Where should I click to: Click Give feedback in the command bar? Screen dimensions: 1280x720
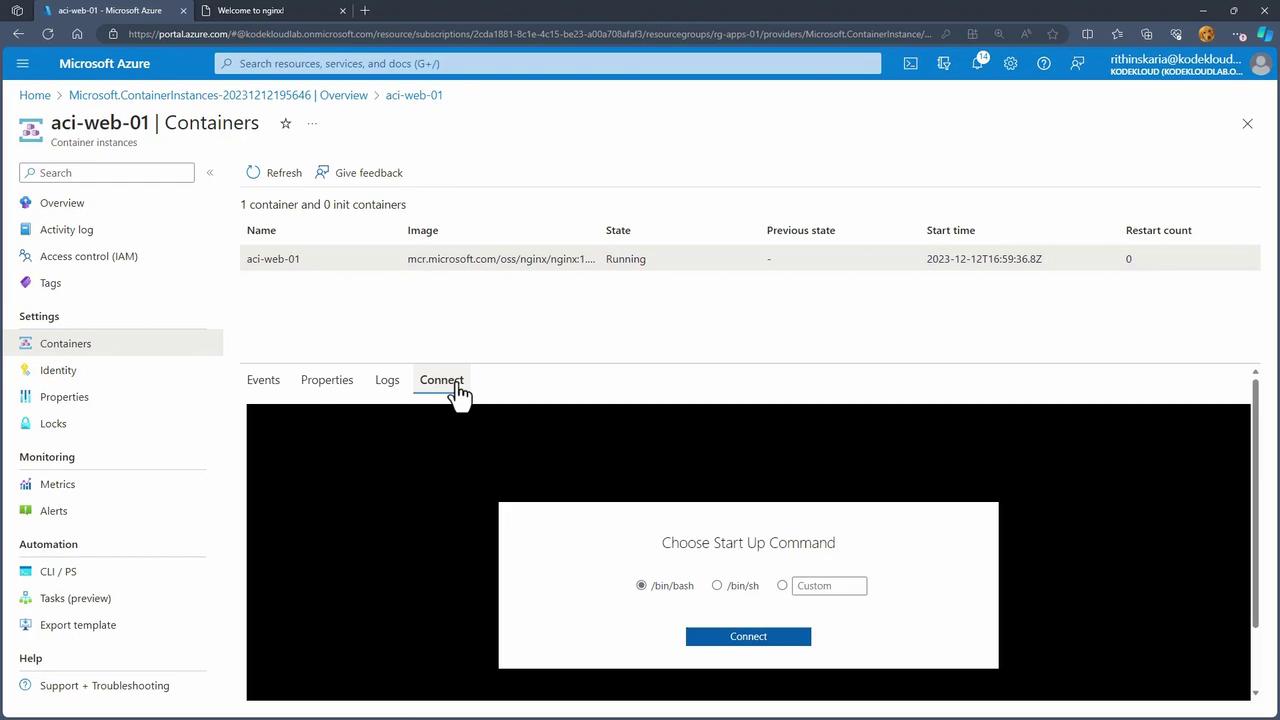tap(358, 172)
